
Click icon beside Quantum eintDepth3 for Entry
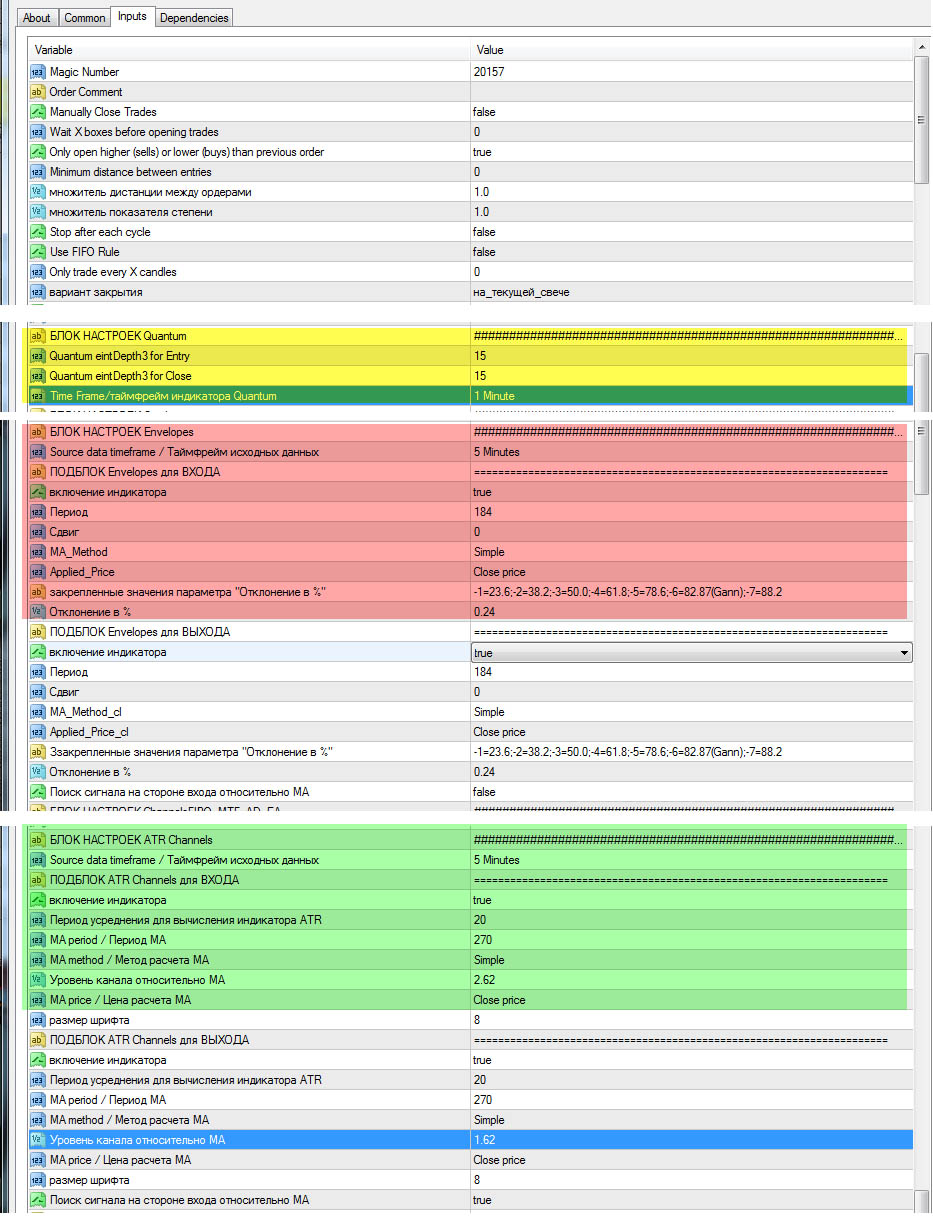38,356
